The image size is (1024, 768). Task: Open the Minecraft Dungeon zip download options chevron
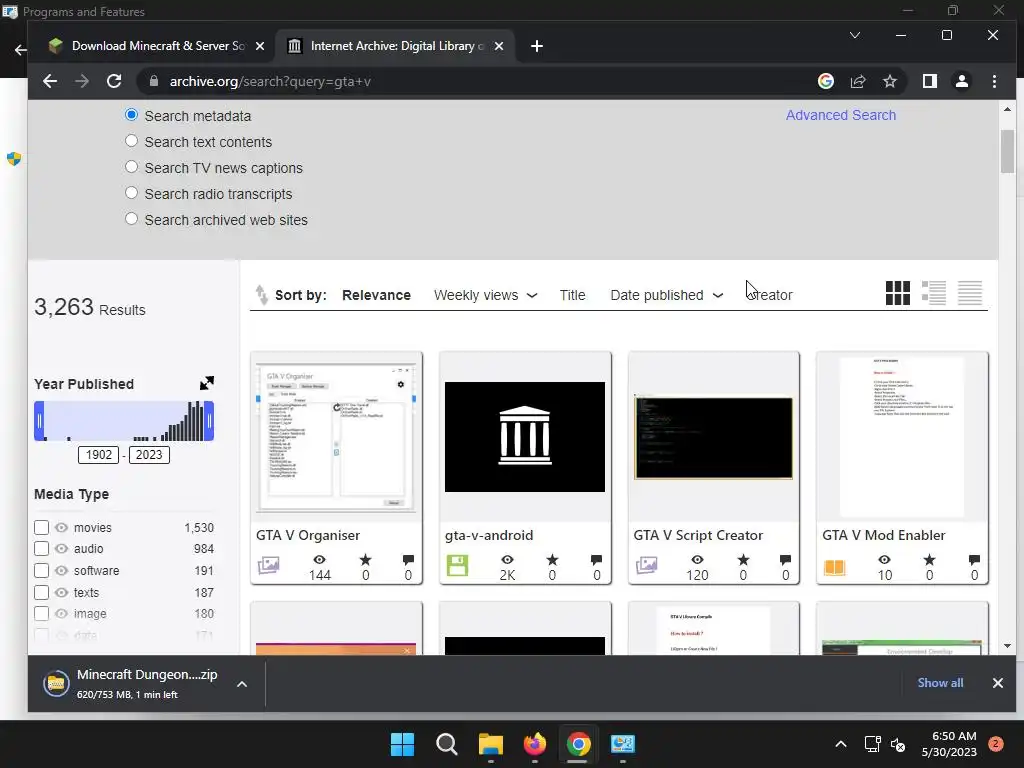242,684
